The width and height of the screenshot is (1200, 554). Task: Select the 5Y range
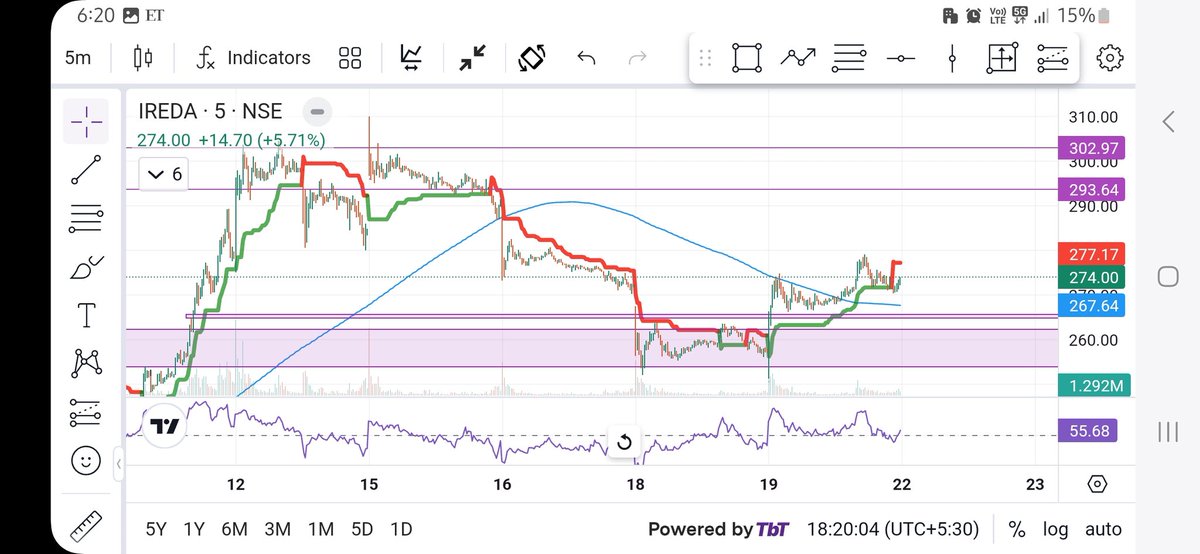(x=157, y=529)
